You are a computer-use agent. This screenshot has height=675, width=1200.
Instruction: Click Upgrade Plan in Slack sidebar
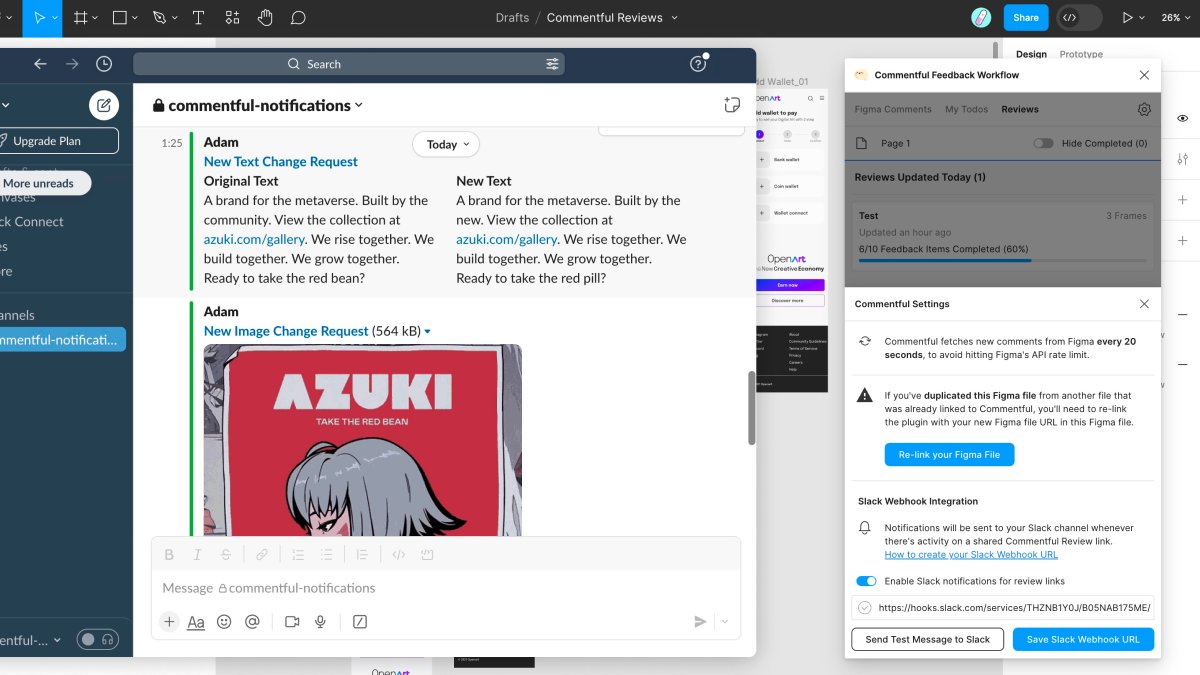pos(57,141)
